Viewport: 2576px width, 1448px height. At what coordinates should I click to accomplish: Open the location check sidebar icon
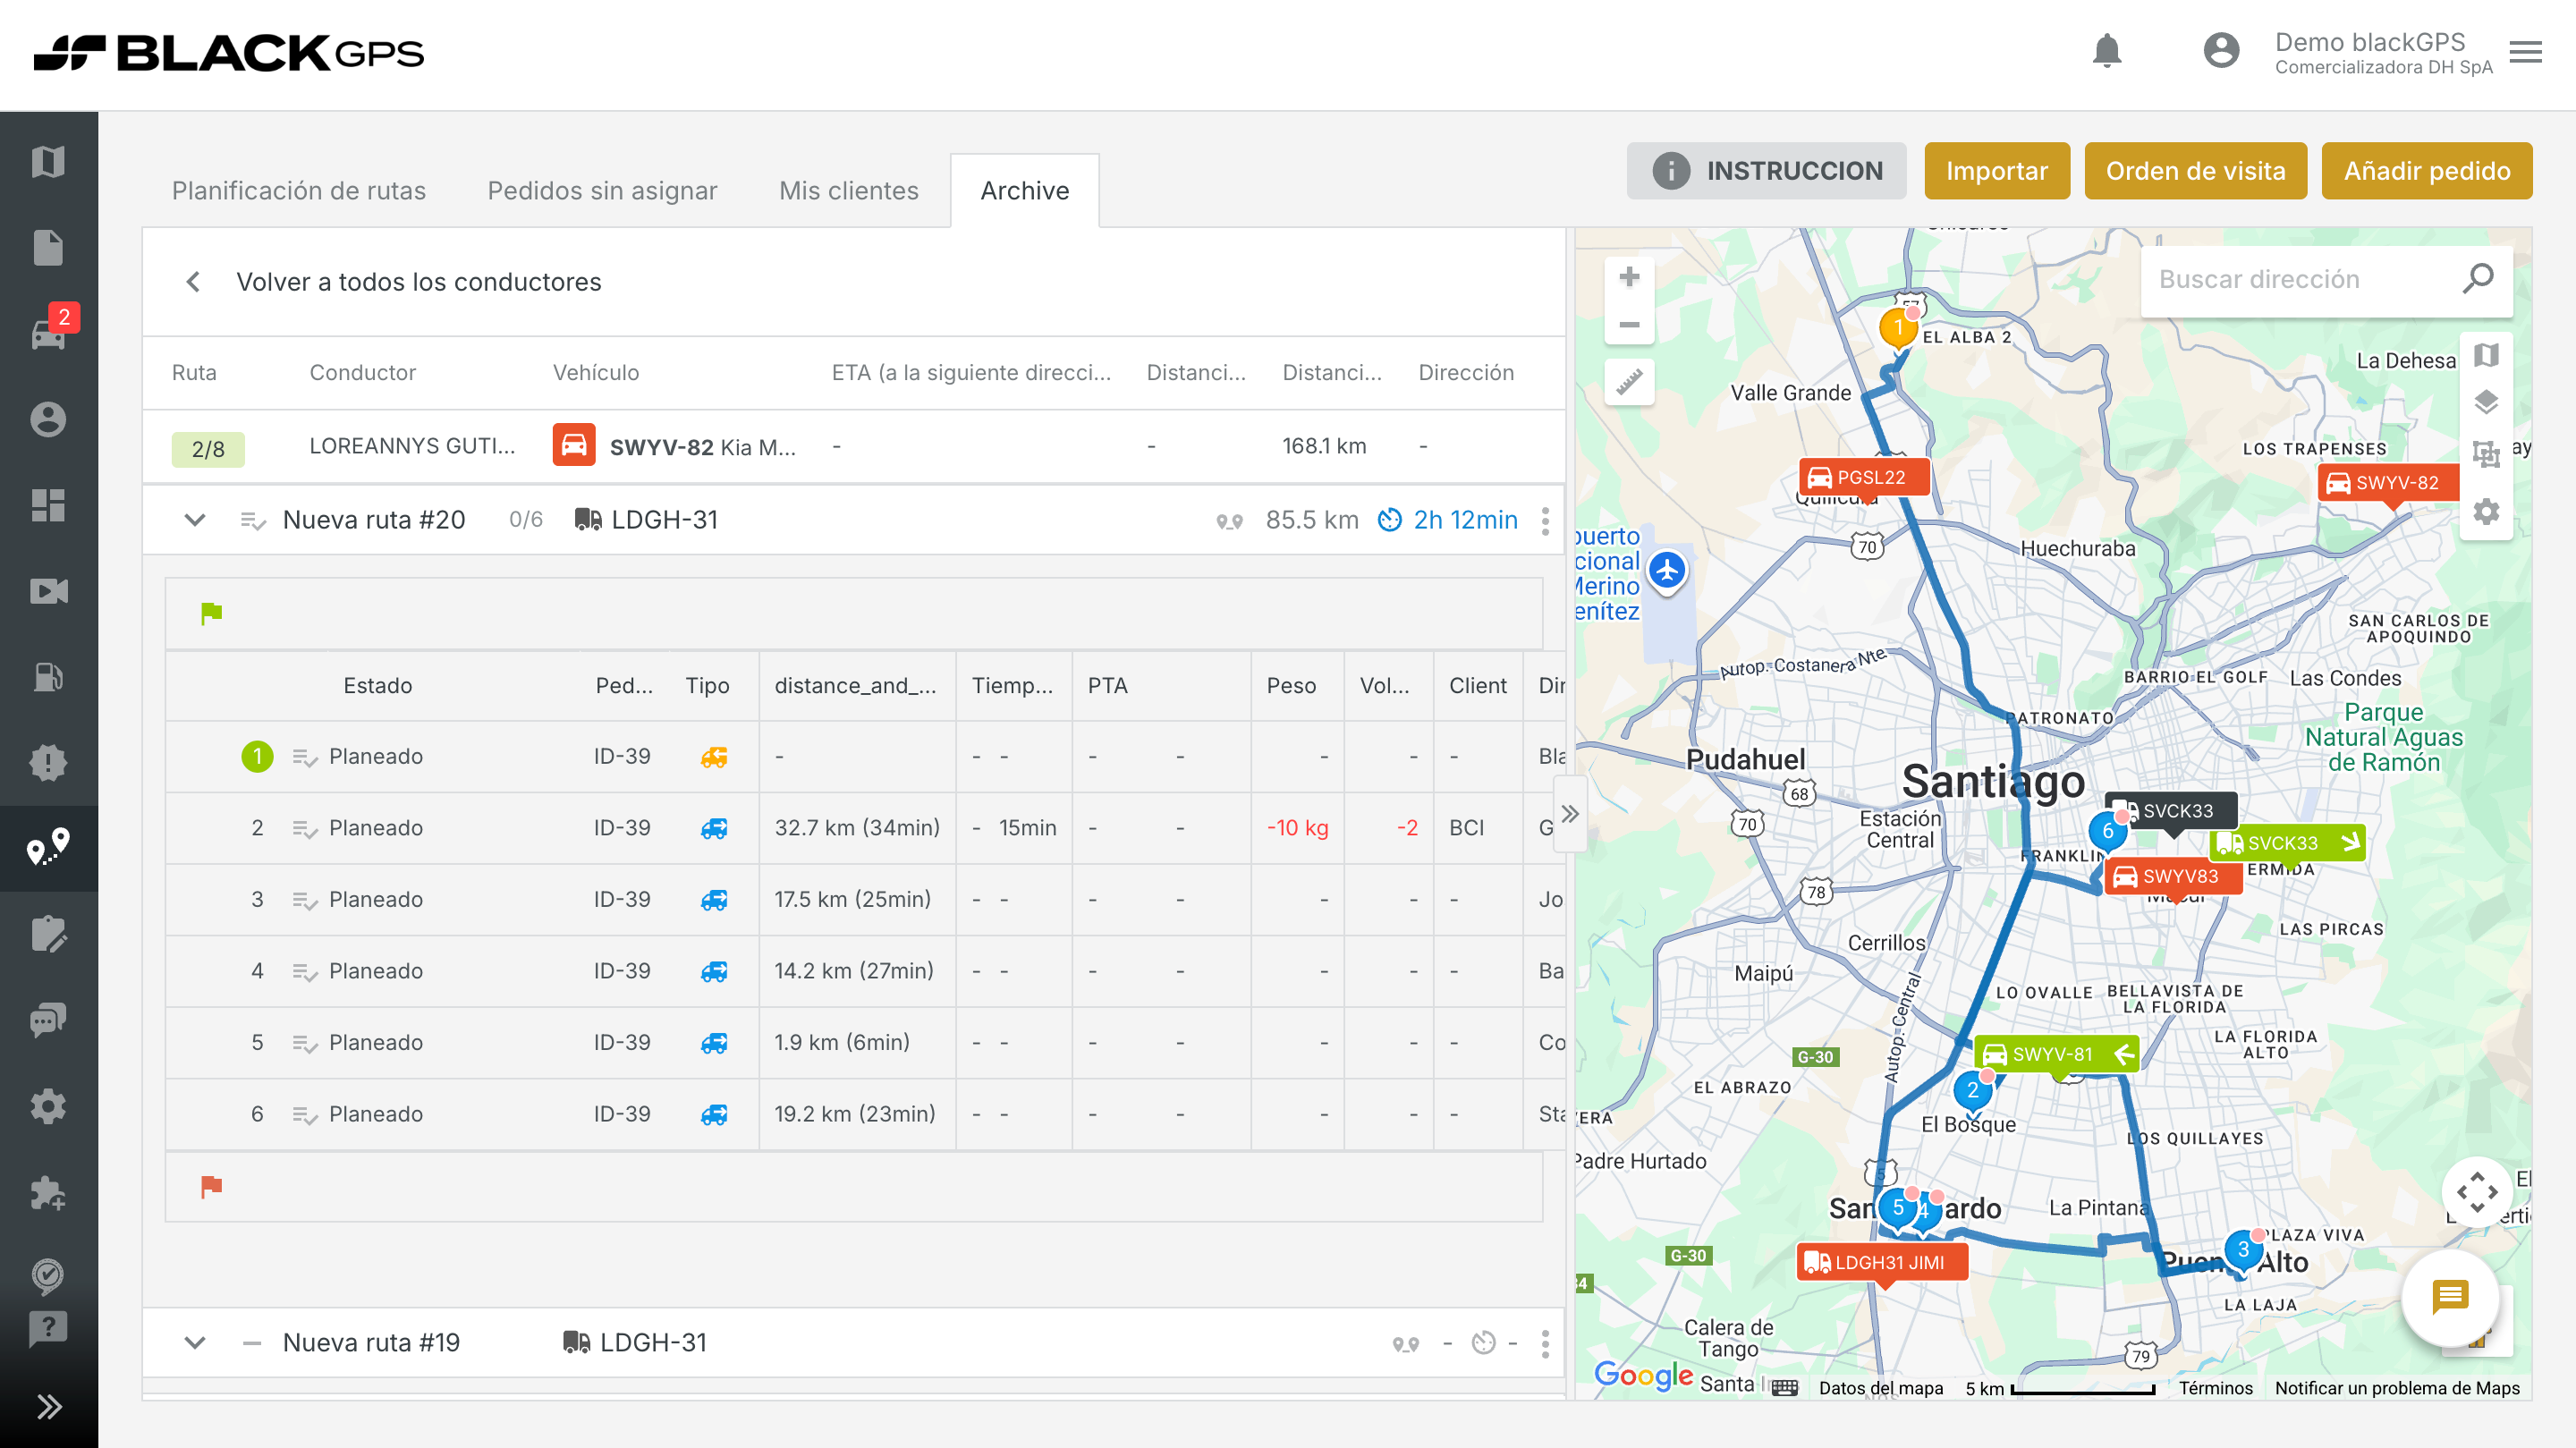tap(48, 1275)
